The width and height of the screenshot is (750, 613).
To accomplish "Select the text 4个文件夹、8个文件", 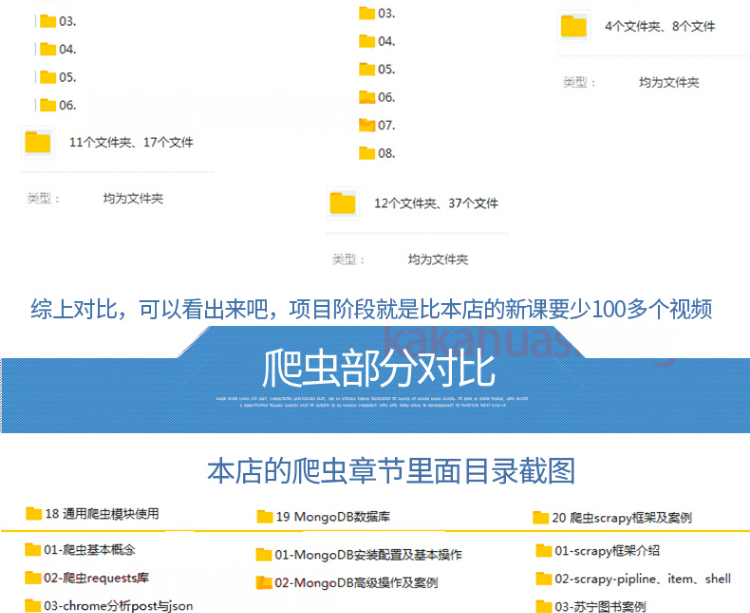I will 660,26.
